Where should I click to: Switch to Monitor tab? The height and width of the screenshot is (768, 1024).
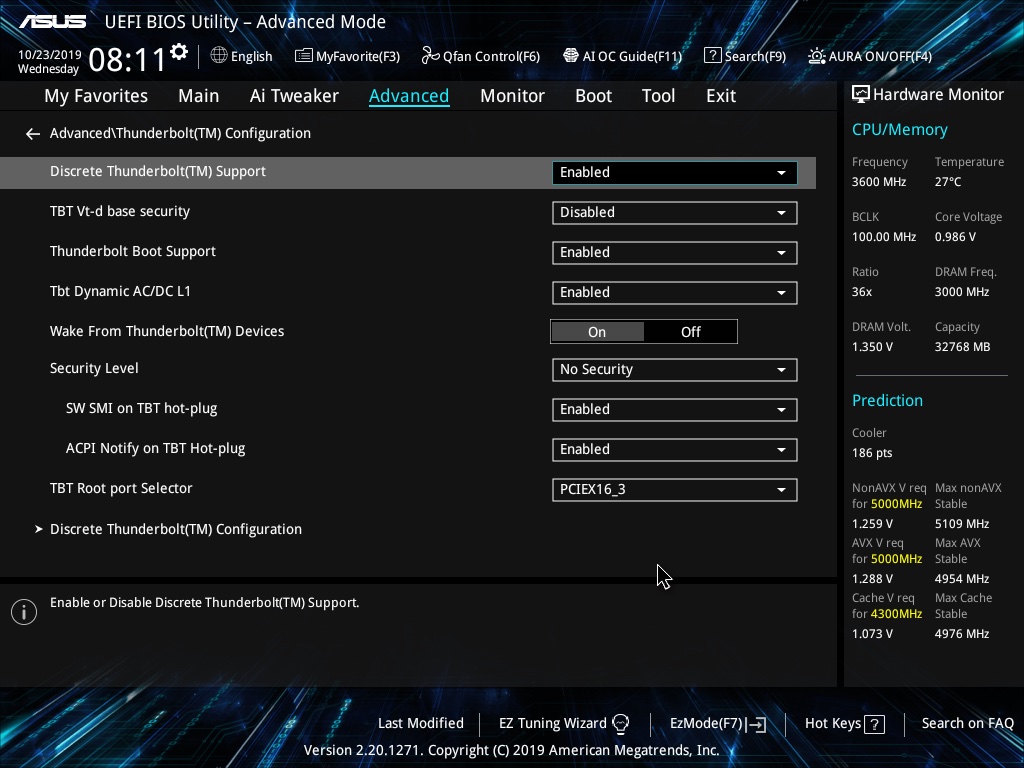[x=512, y=96]
